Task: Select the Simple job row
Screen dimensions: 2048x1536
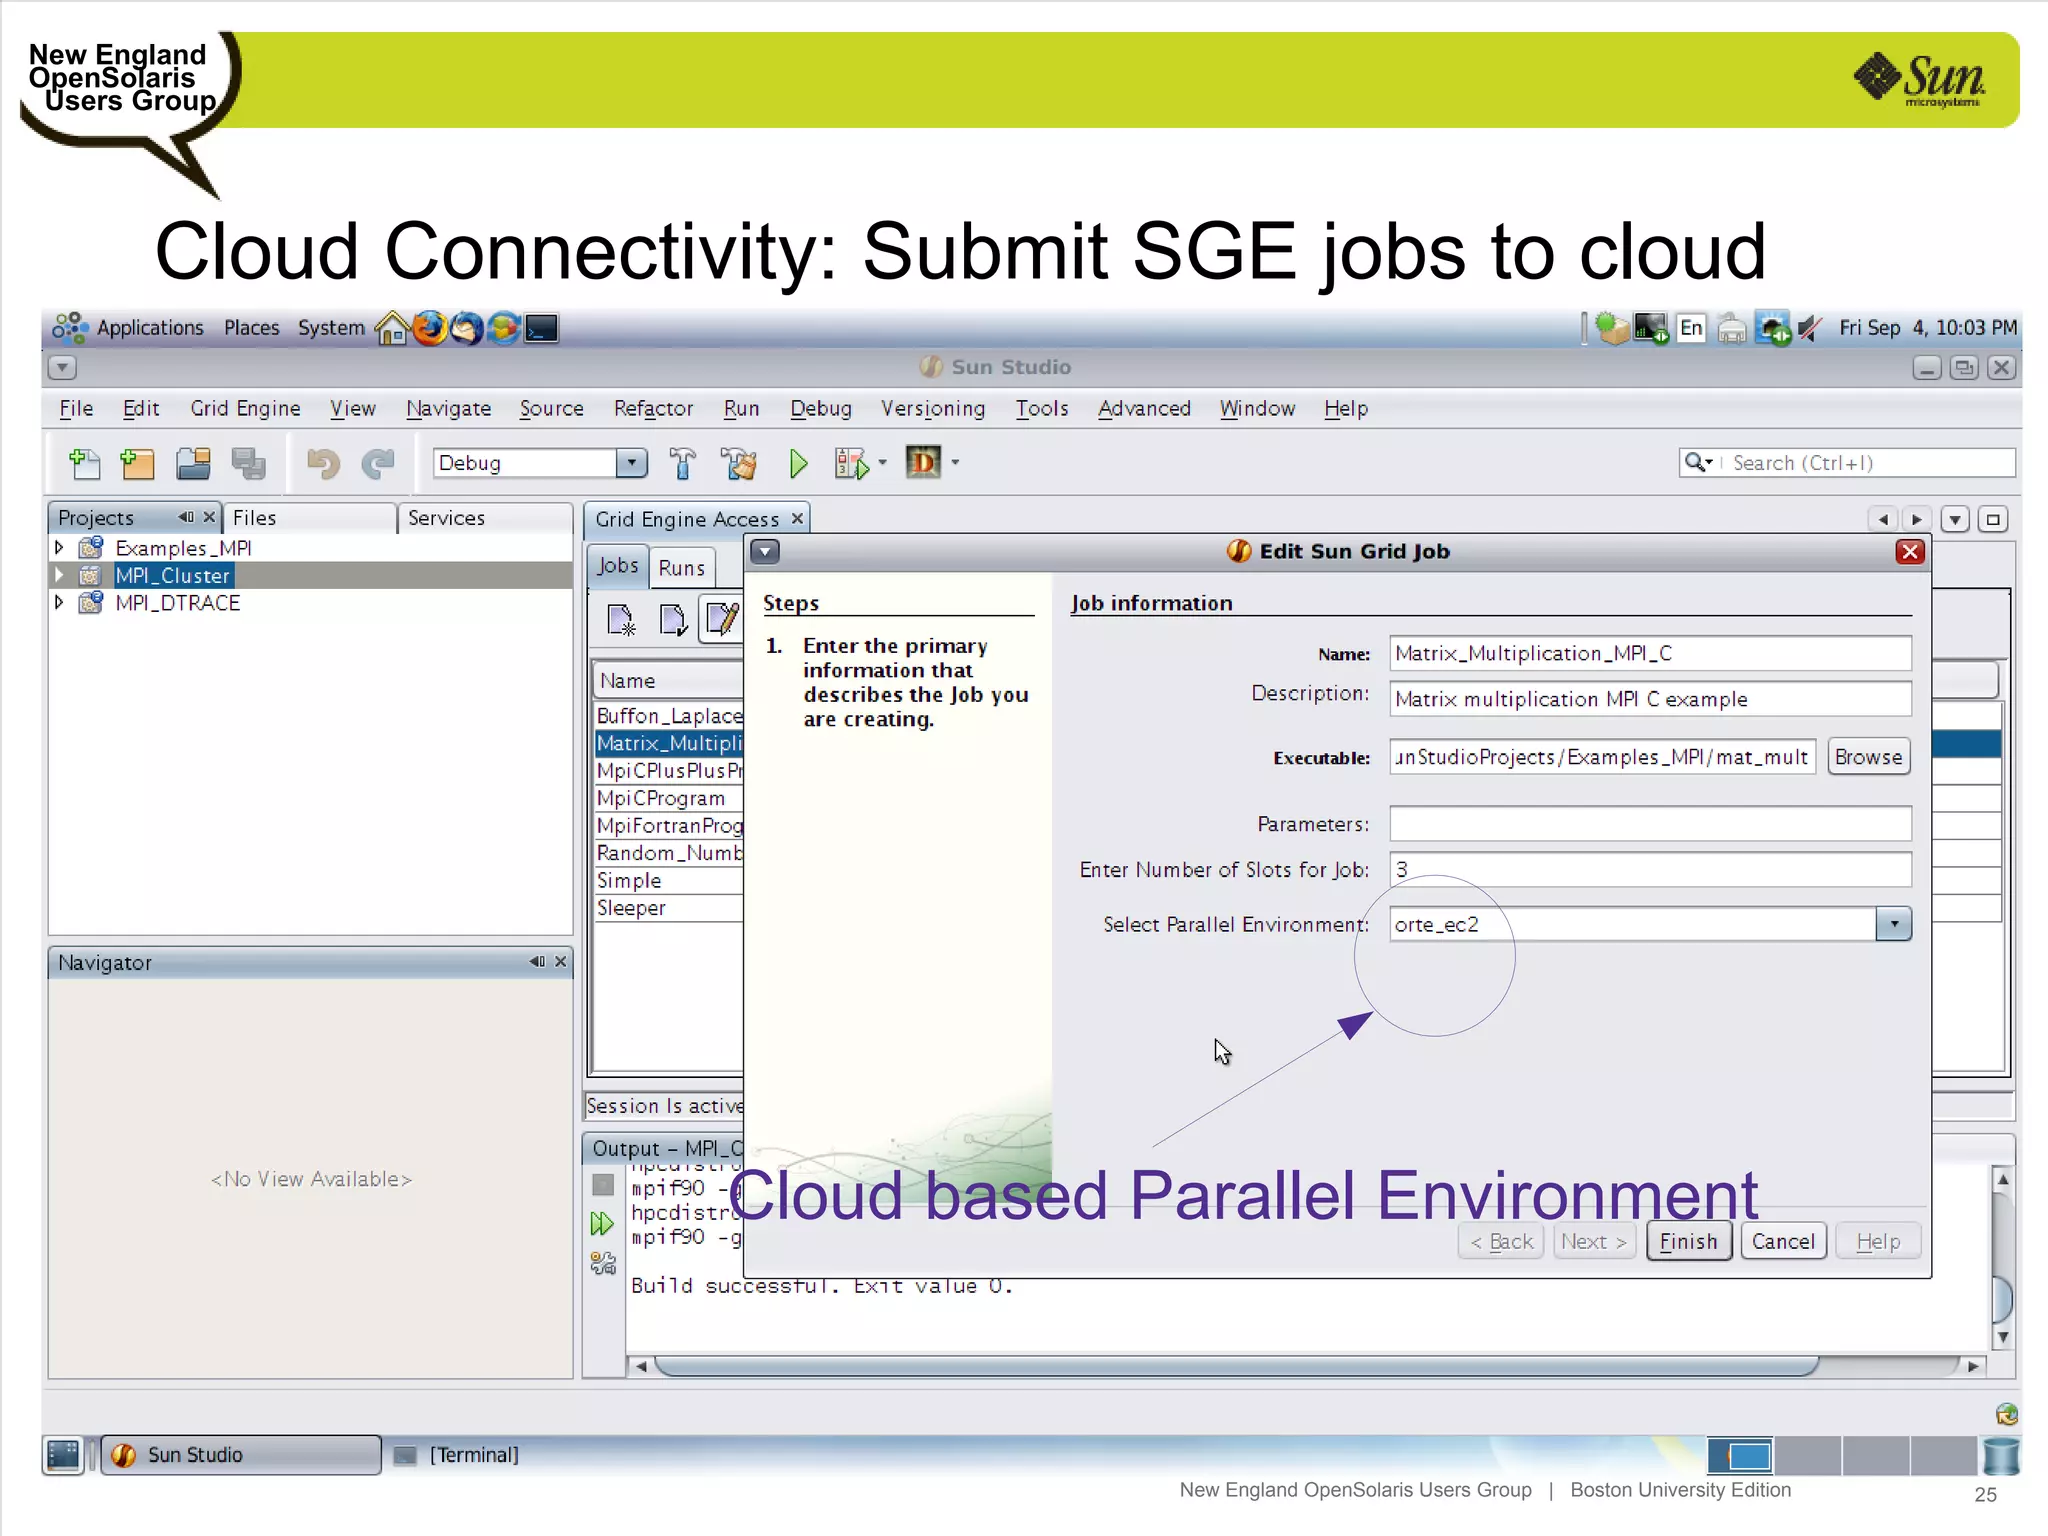Action: [669, 881]
